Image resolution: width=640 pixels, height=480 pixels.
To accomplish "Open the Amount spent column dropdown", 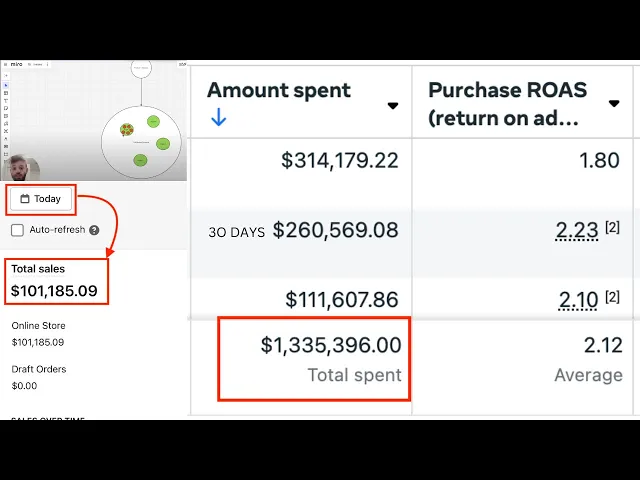I will pos(393,105).
